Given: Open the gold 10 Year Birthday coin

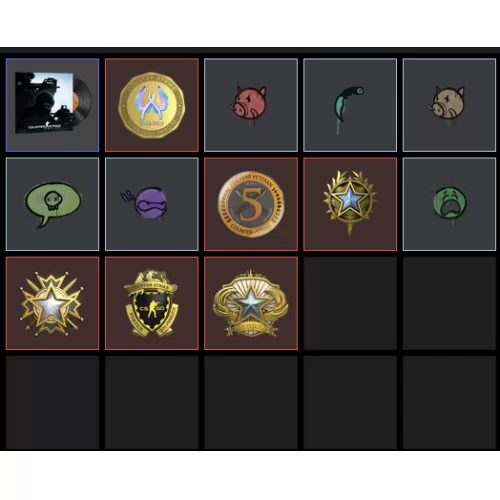Looking at the screenshot, I should pos(152,105).
